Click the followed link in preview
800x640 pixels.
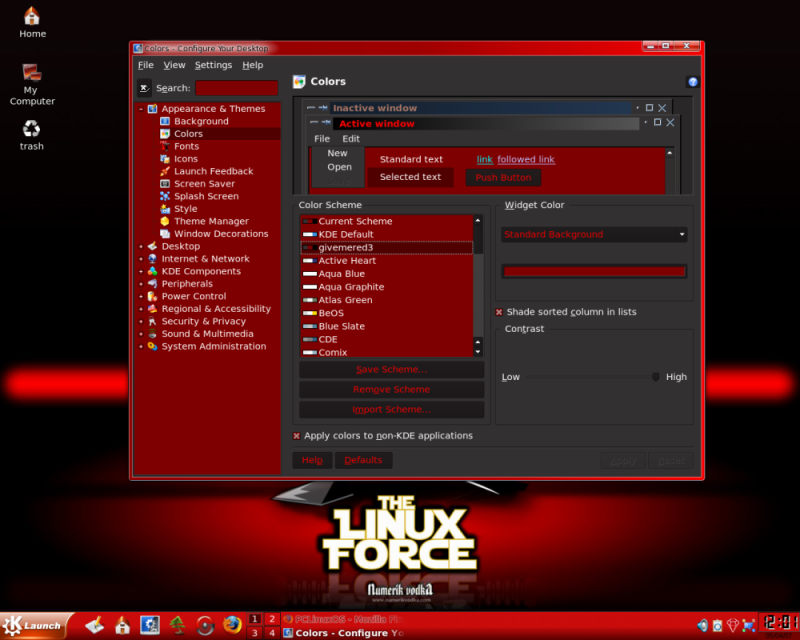click(526, 159)
